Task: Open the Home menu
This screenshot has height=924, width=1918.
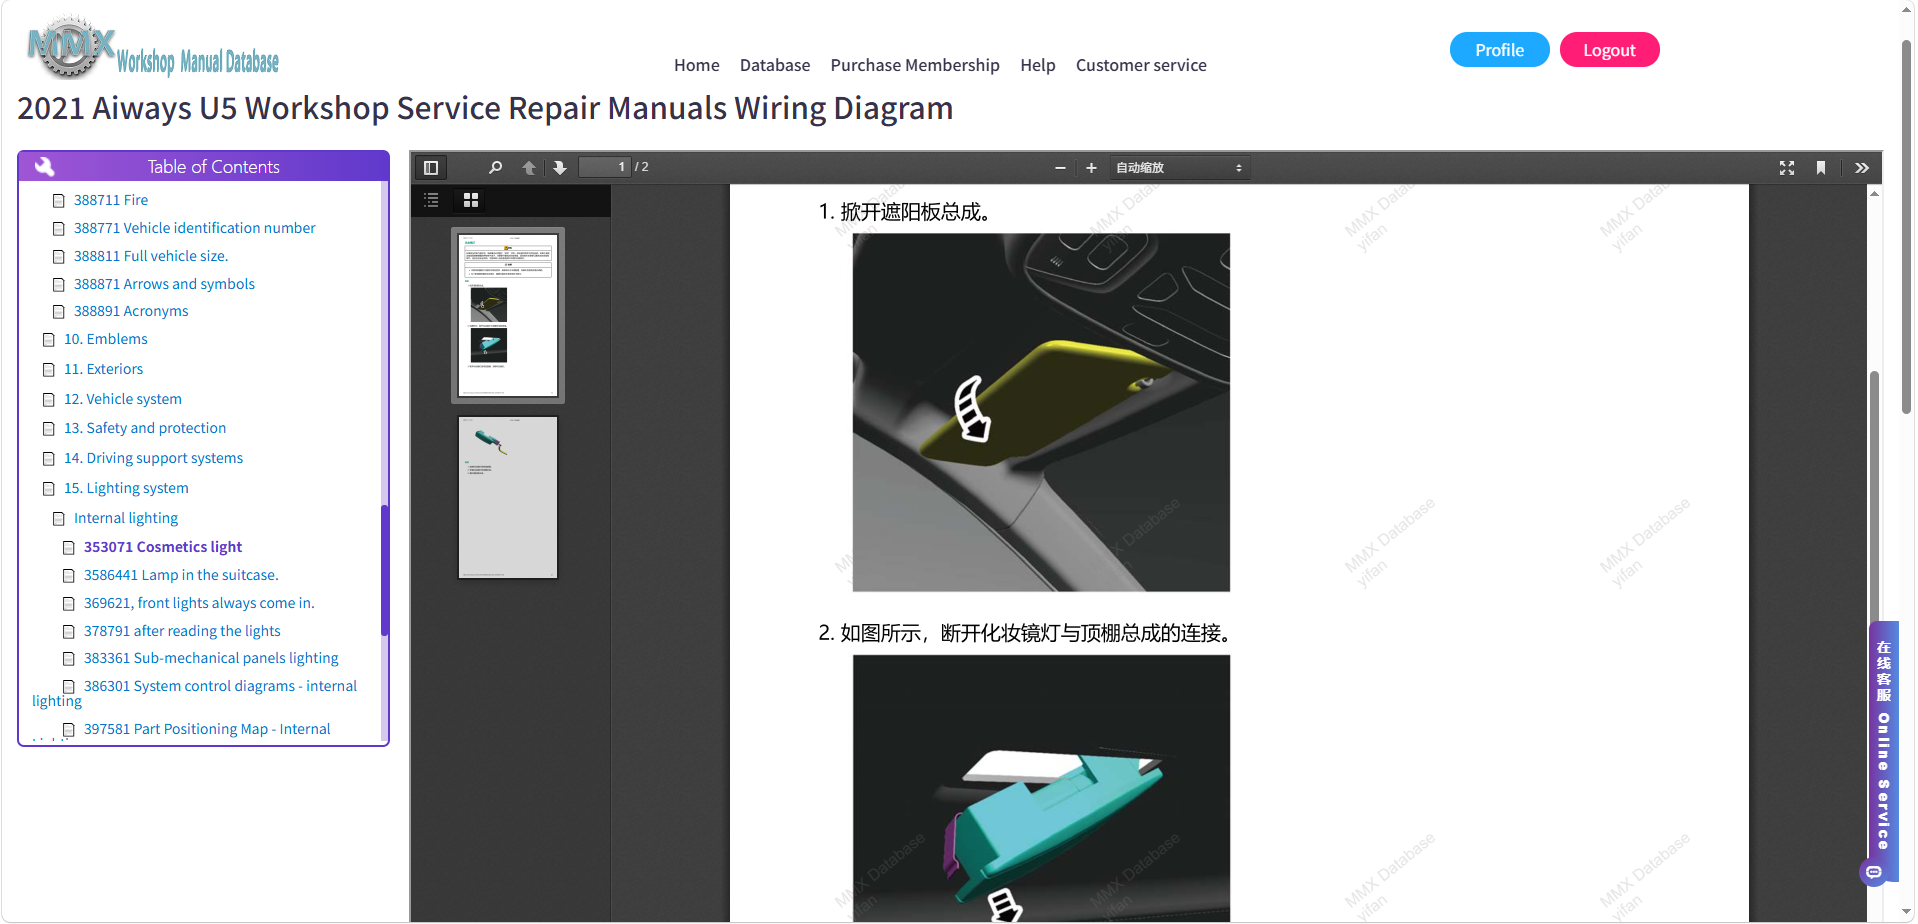Action: pos(697,65)
